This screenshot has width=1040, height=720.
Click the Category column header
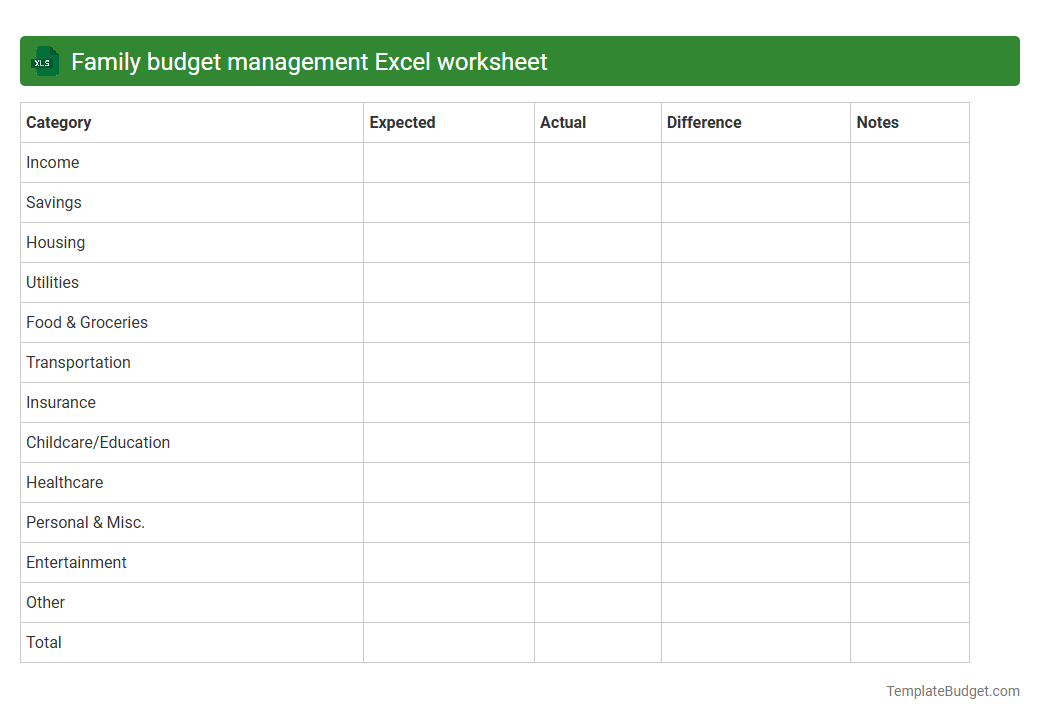(58, 122)
